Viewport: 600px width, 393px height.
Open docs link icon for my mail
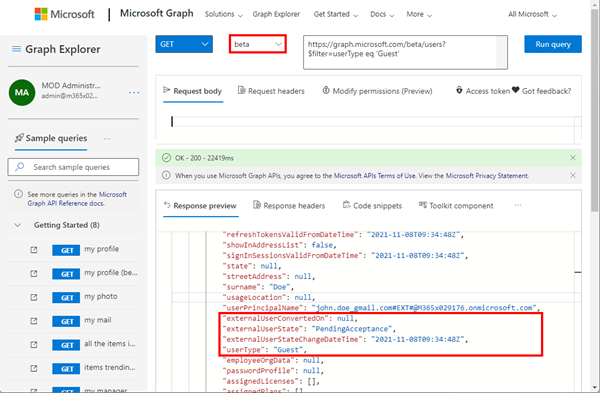(x=34, y=321)
